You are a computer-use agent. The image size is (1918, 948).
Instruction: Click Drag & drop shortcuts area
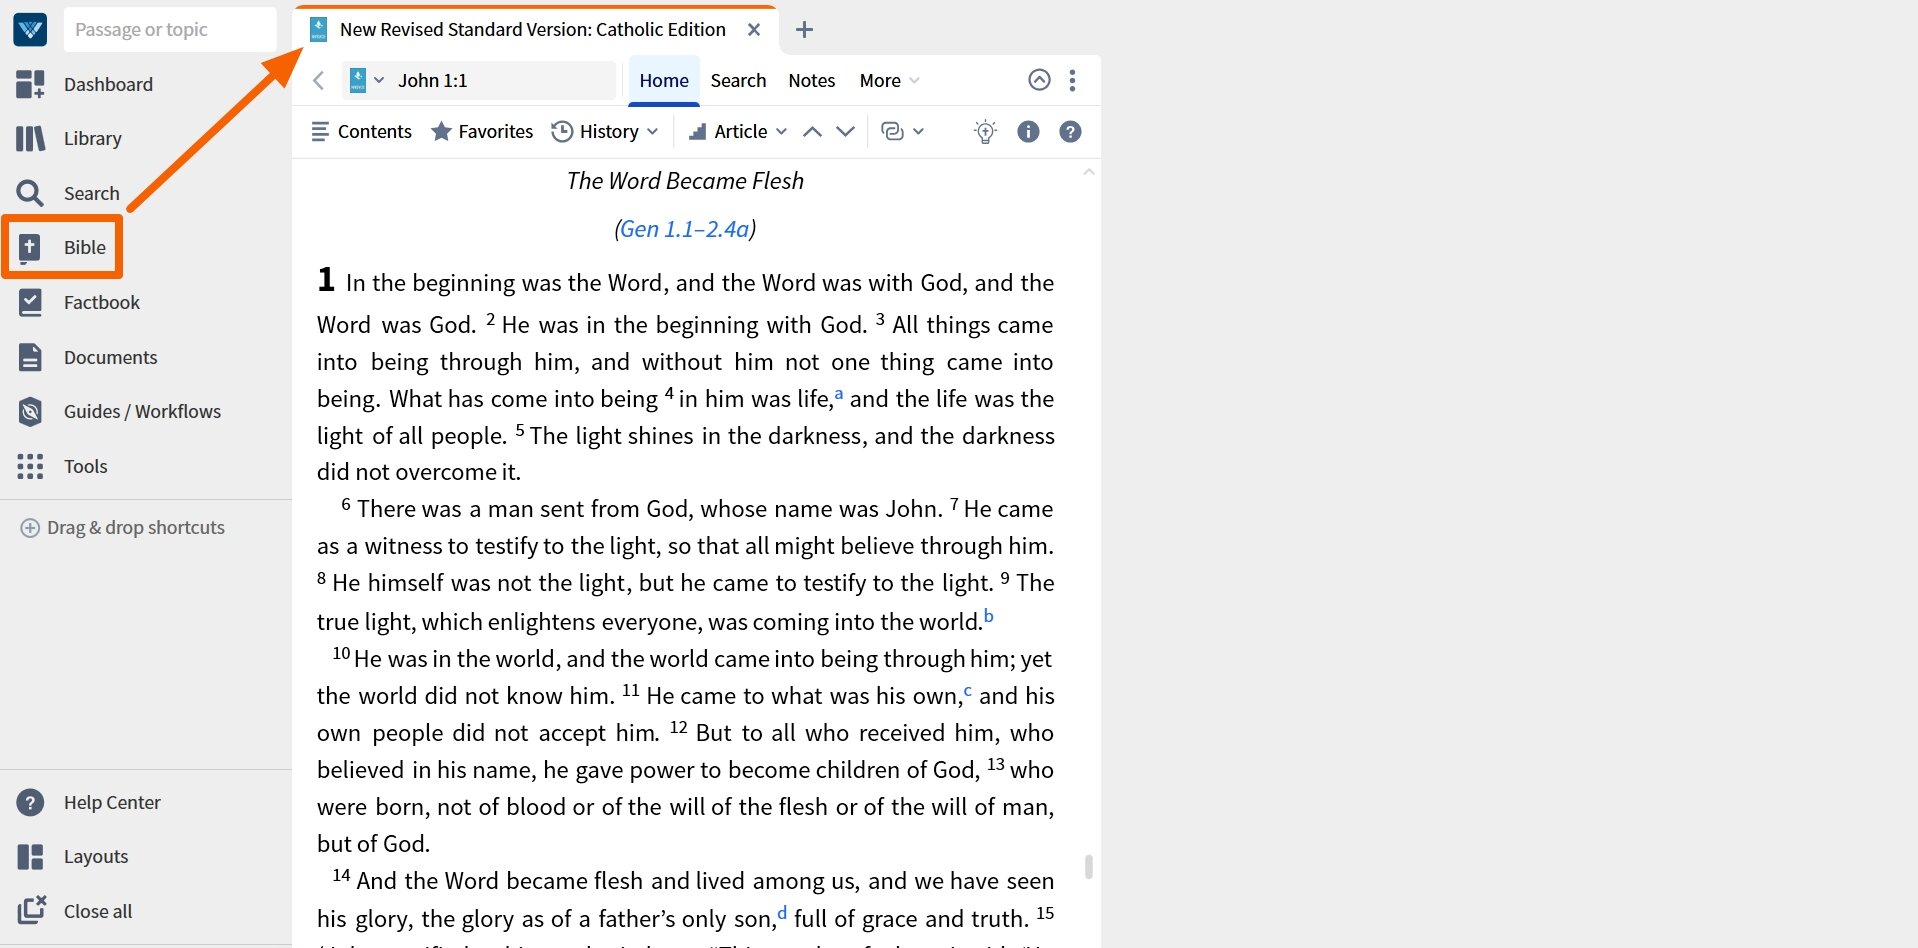(123, 527)
